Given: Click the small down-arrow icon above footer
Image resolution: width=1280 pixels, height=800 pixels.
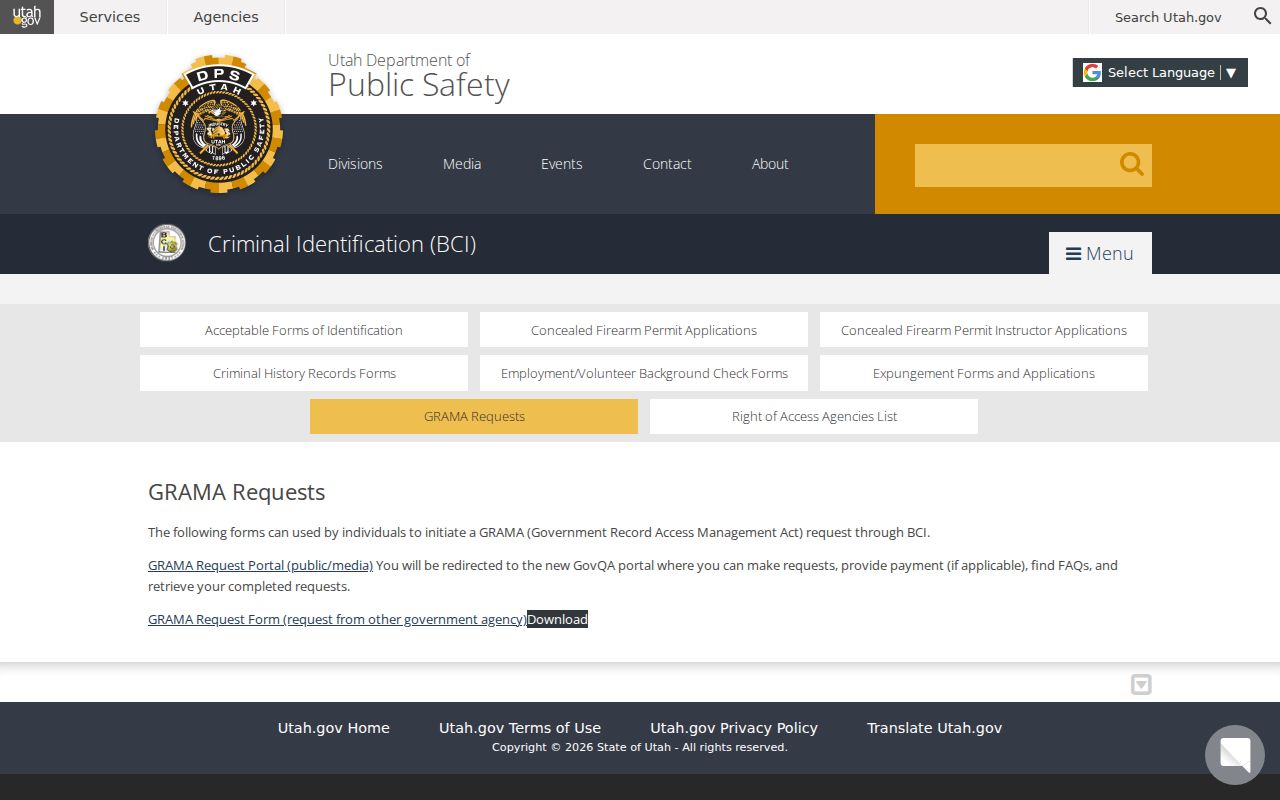Looking at the screenshot, I should pyautogui.click(x=1141, y=684).
